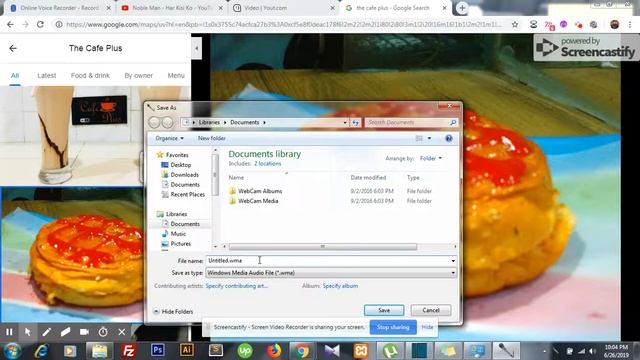
Task: Select the Screencastify eraser tool
Action: [65, 332]
